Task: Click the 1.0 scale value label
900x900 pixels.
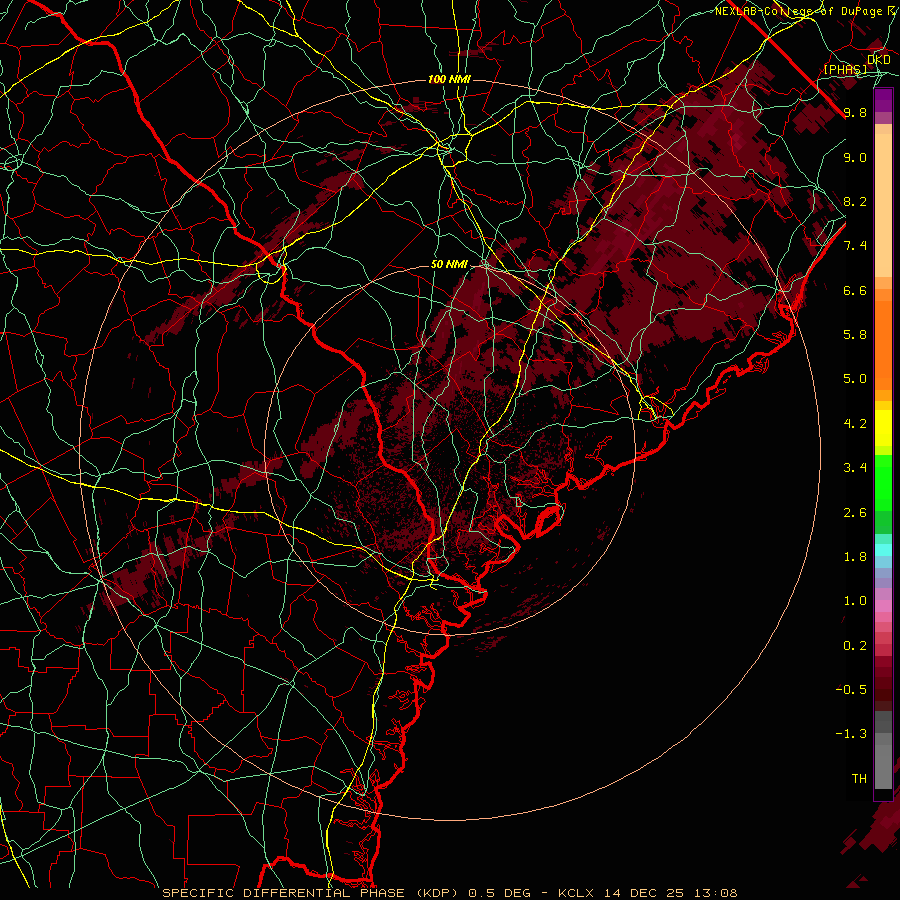Action: tap(855, 601)
